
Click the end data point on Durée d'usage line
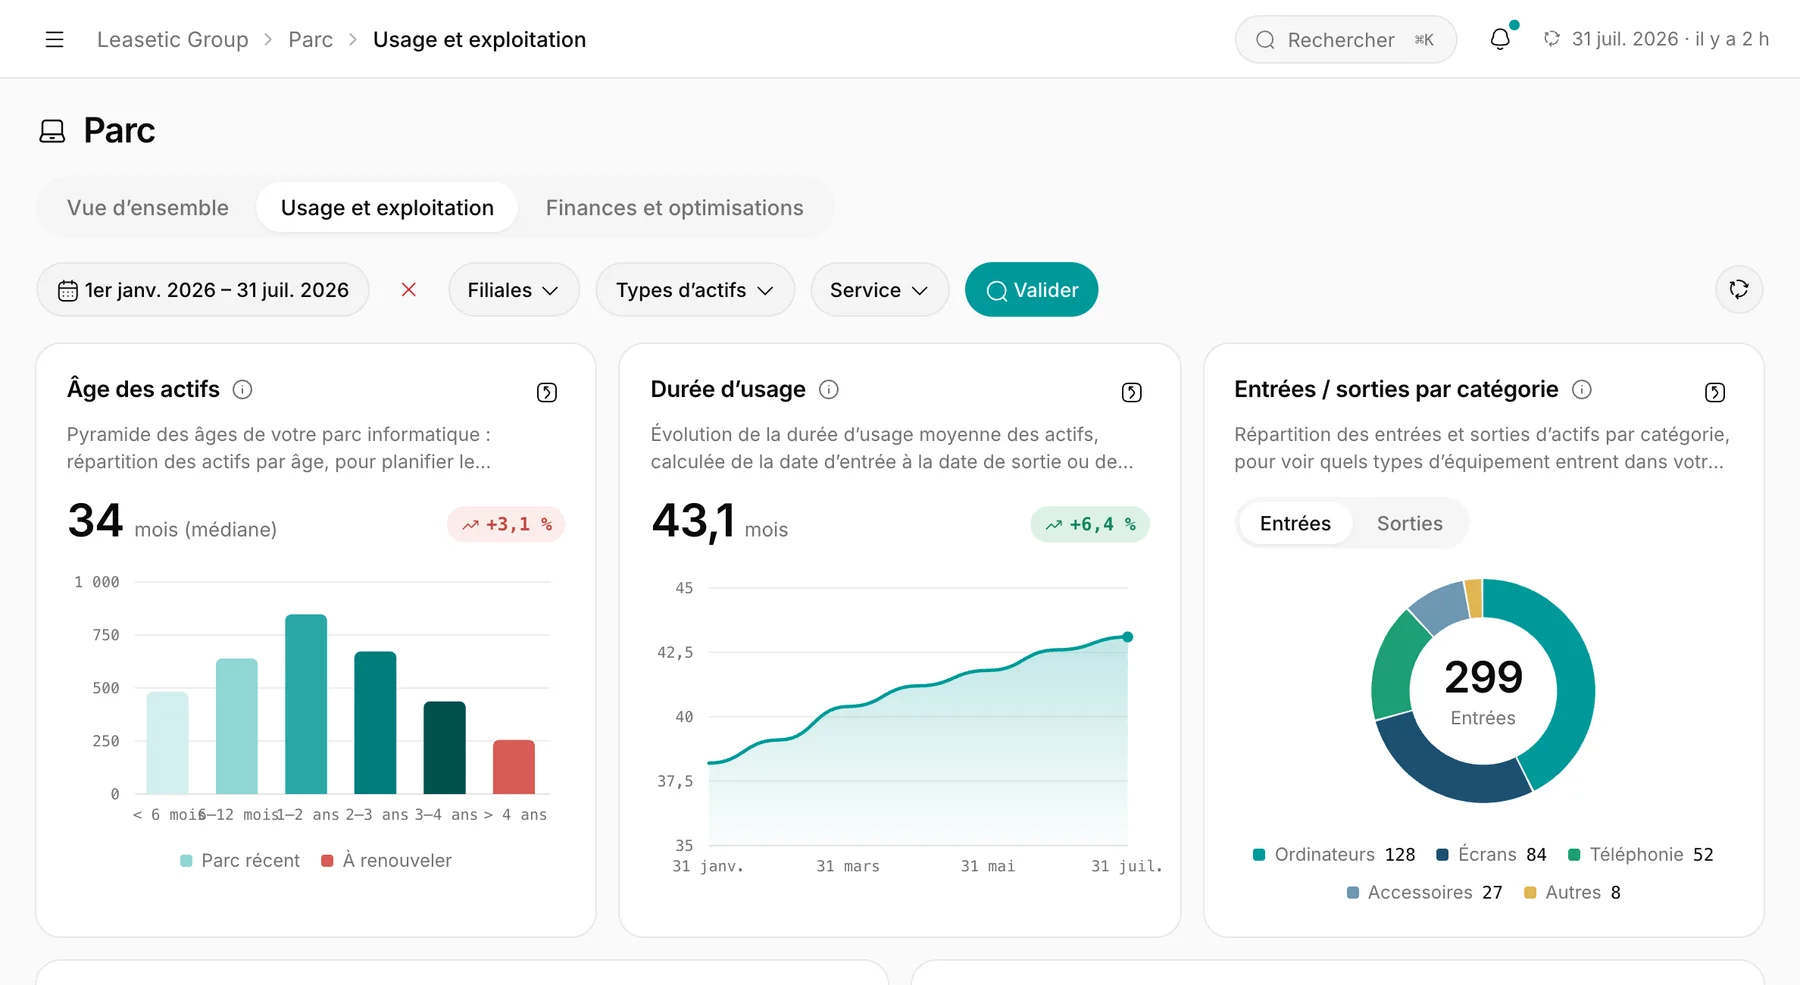1127,637
